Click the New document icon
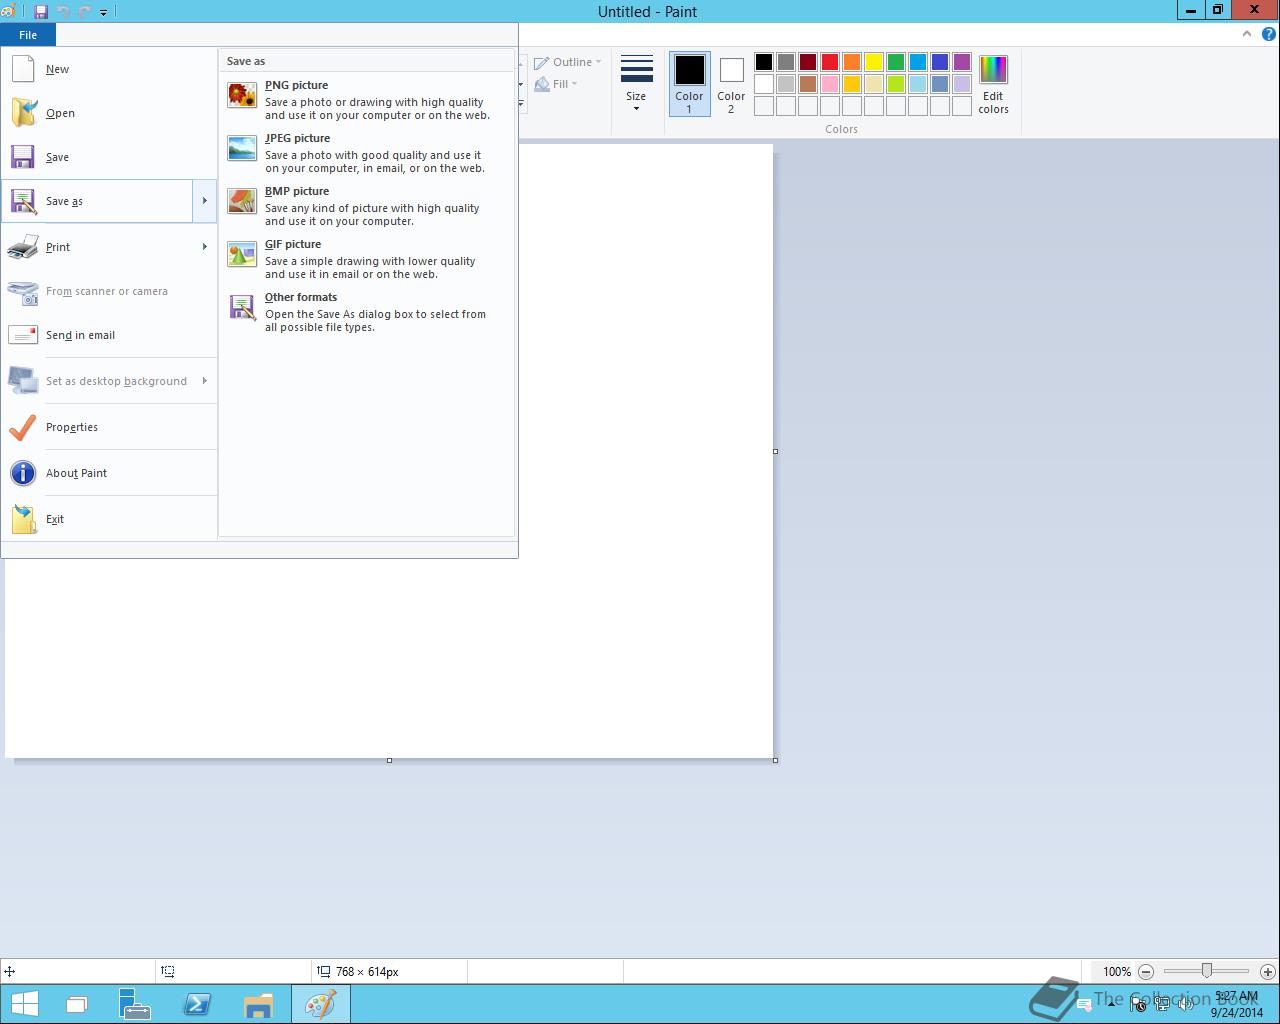Viewport: 1280px width, 1024px height. point(23,69)
